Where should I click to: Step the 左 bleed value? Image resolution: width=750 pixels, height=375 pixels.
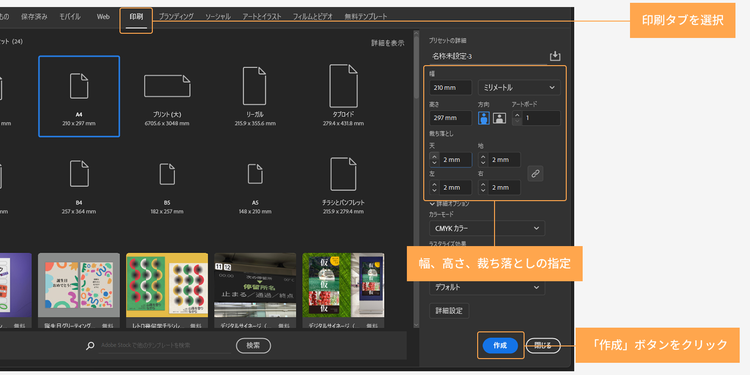434,188
